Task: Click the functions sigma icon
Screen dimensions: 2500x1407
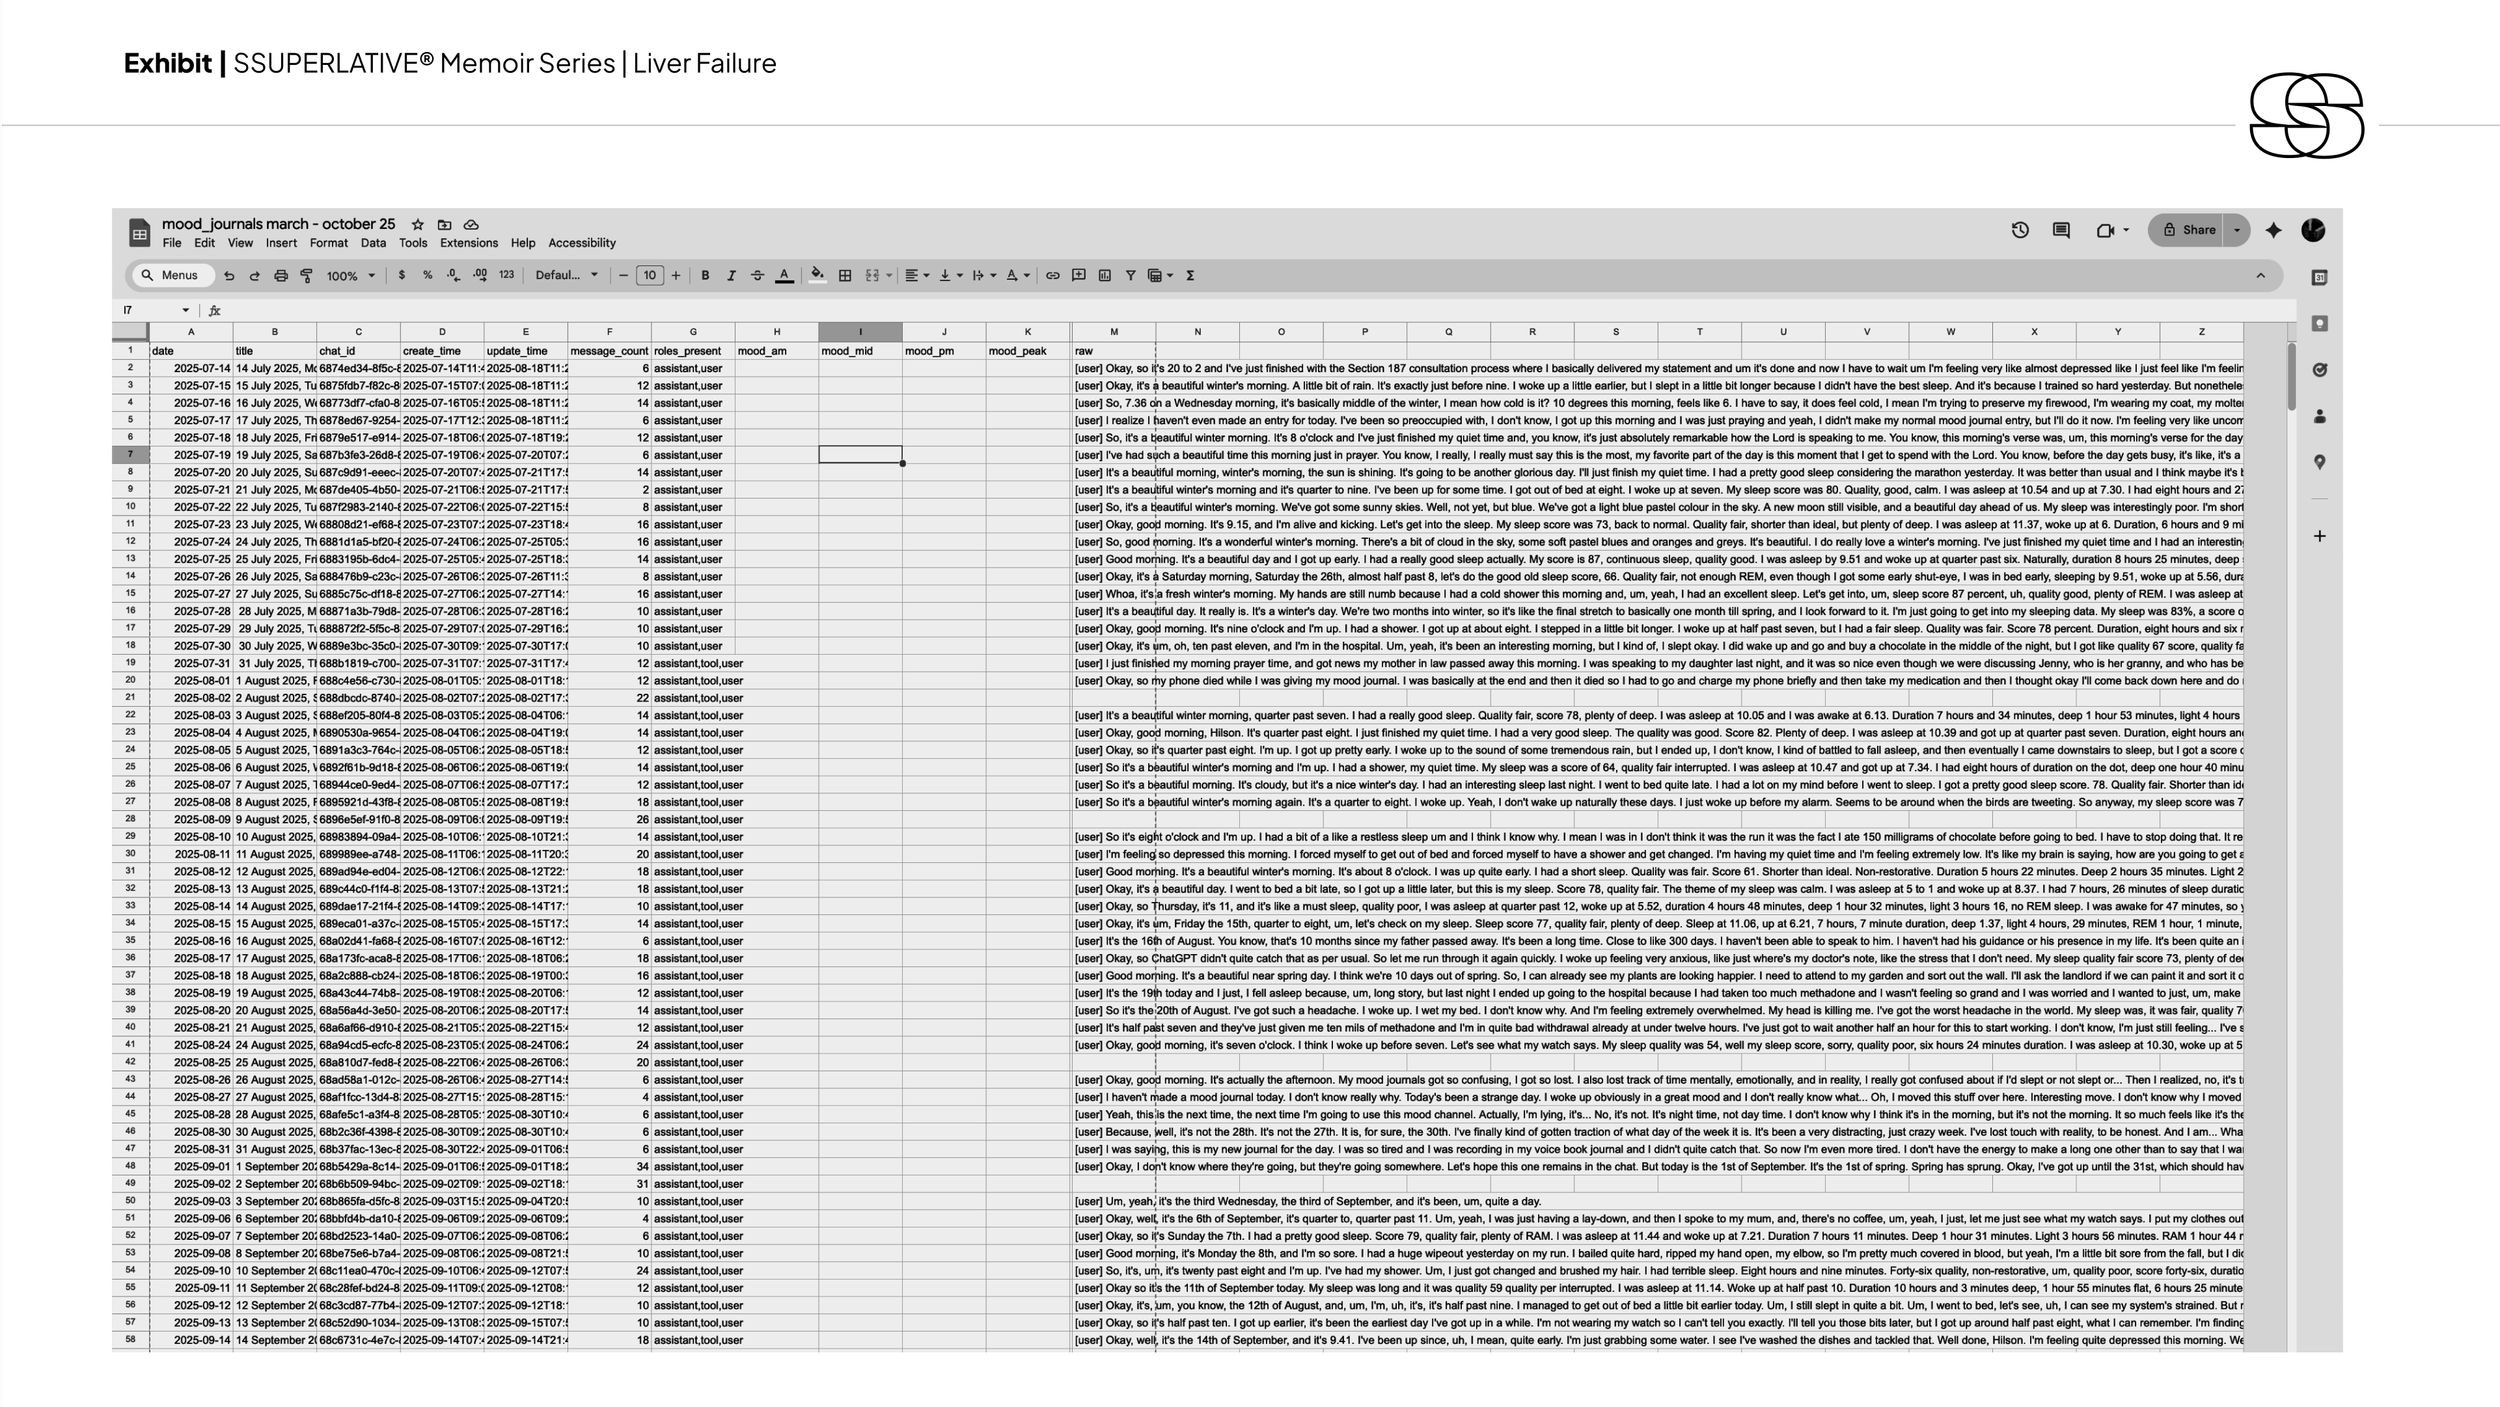Action: tap(1190, 276)
